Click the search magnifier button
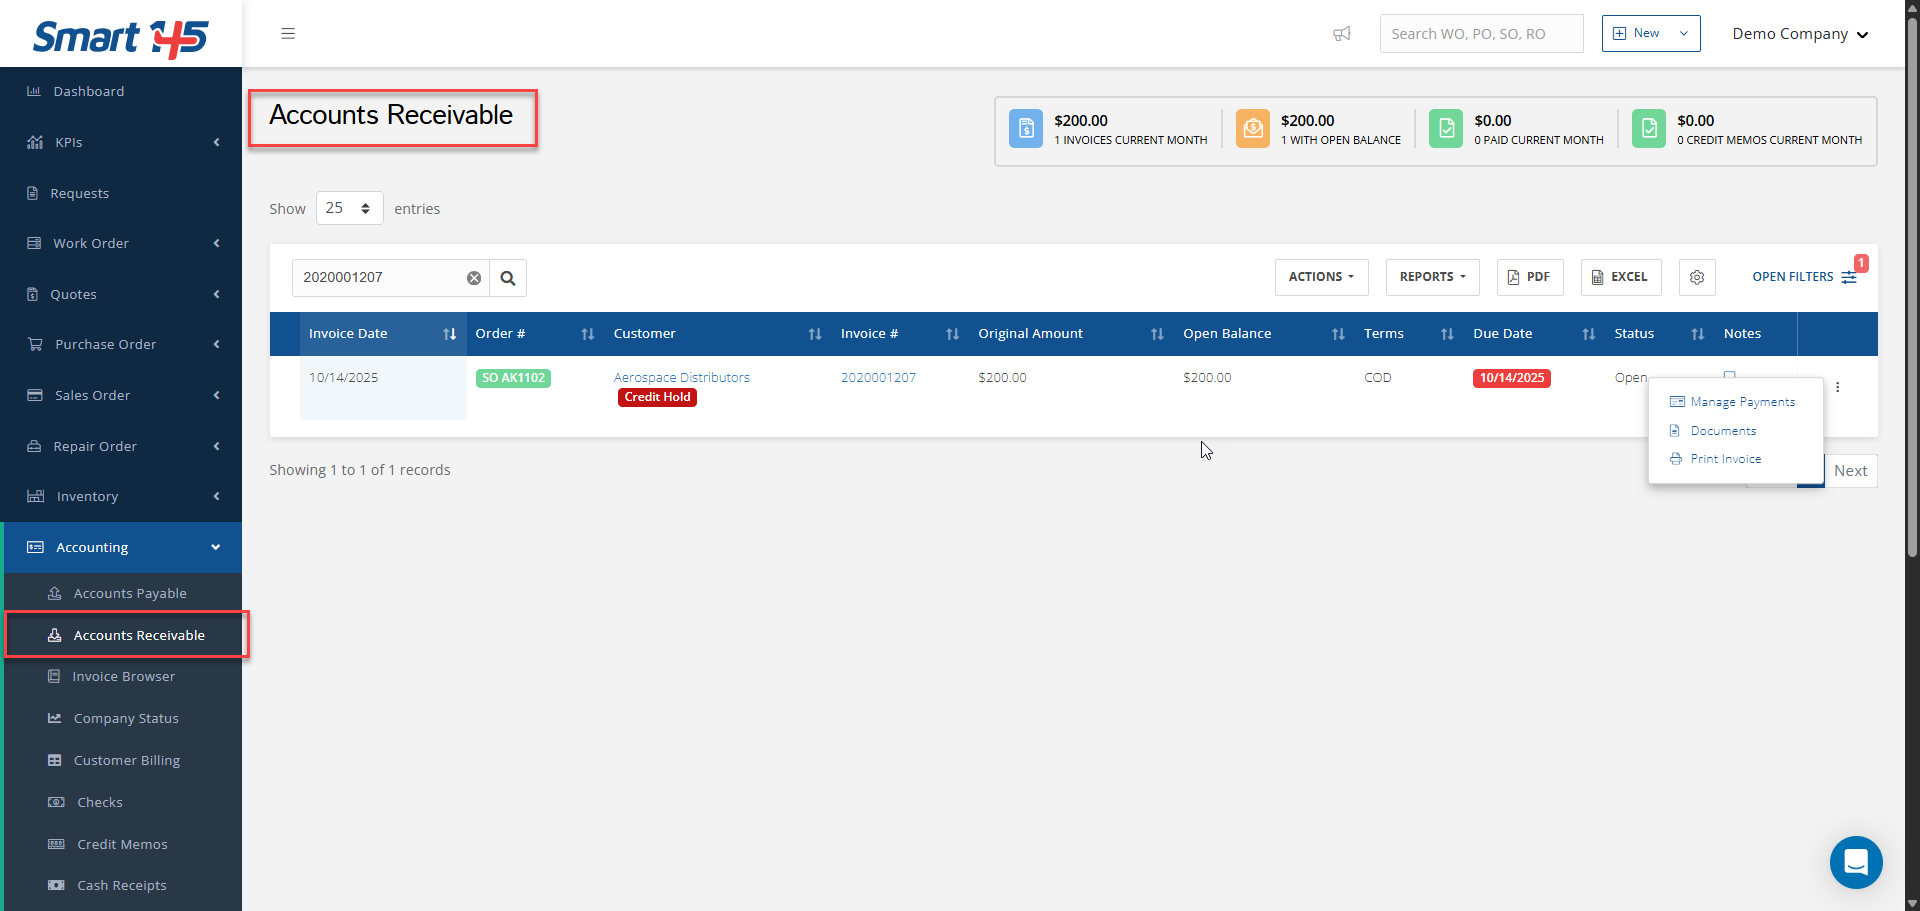 pos(508,278)
